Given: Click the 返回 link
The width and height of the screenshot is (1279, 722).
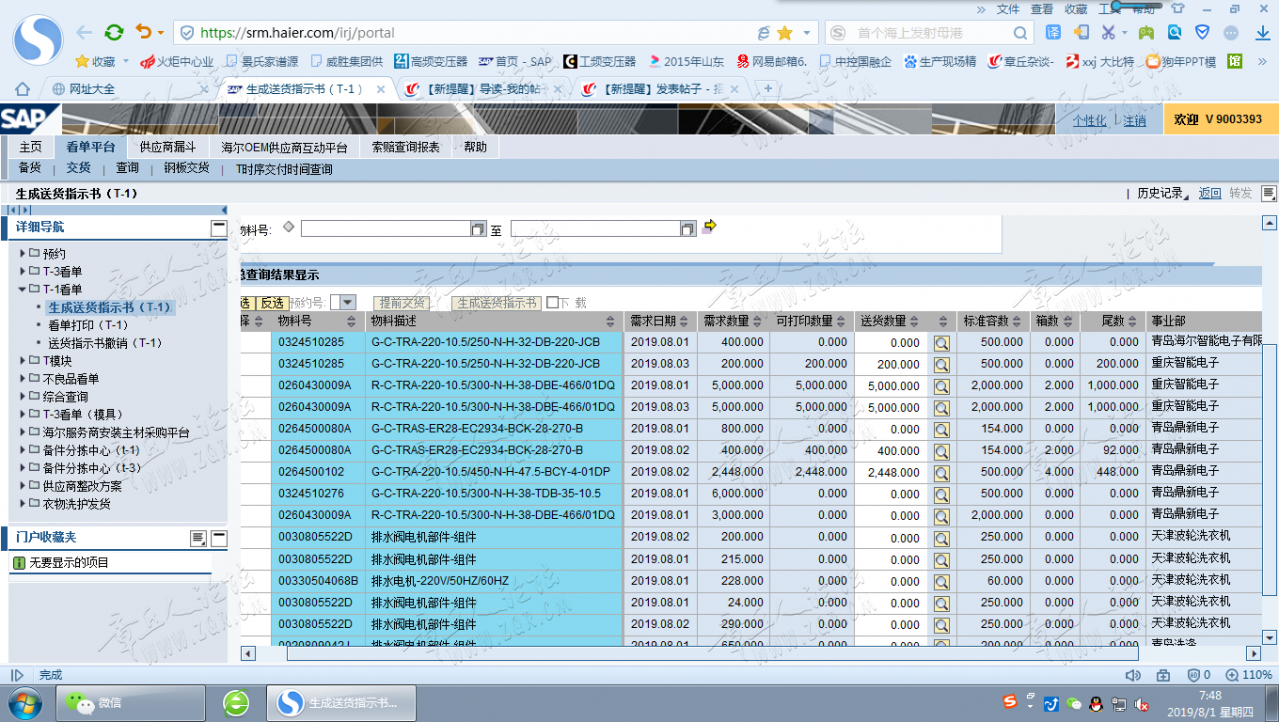Looking at the screenshot, I should pyautogui.click(x=1210, y=193).
